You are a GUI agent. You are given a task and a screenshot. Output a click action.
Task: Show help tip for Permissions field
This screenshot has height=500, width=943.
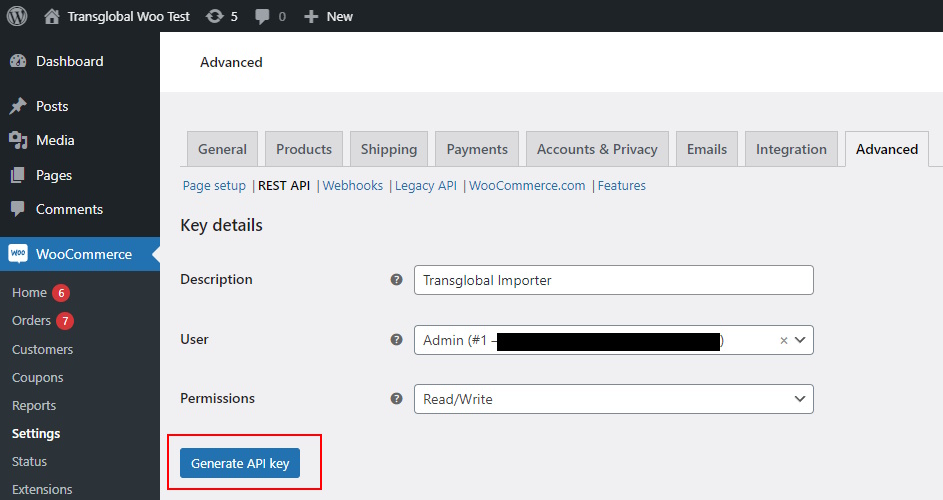[x=396, y=398]
